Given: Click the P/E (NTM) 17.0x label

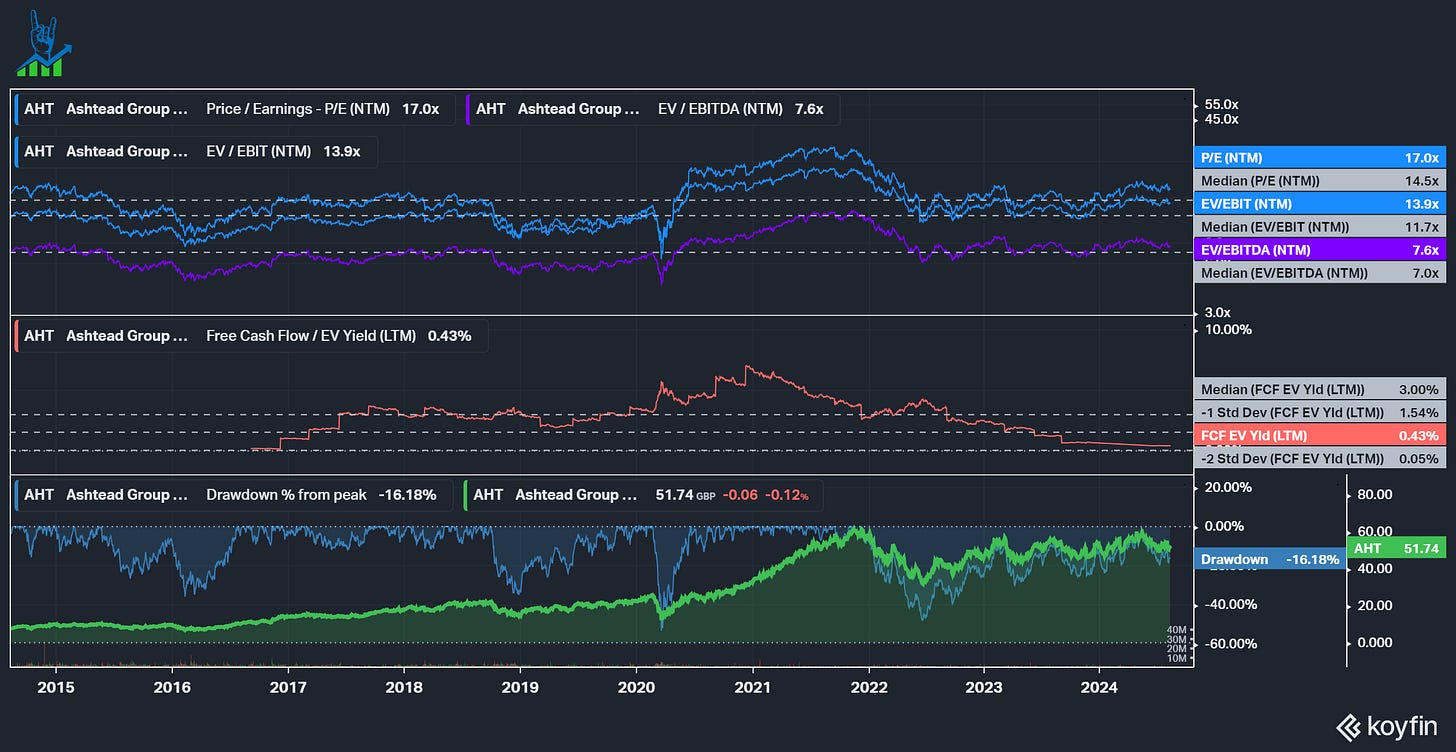Looking at the screenshot, I should click(x=1319, y=158).
